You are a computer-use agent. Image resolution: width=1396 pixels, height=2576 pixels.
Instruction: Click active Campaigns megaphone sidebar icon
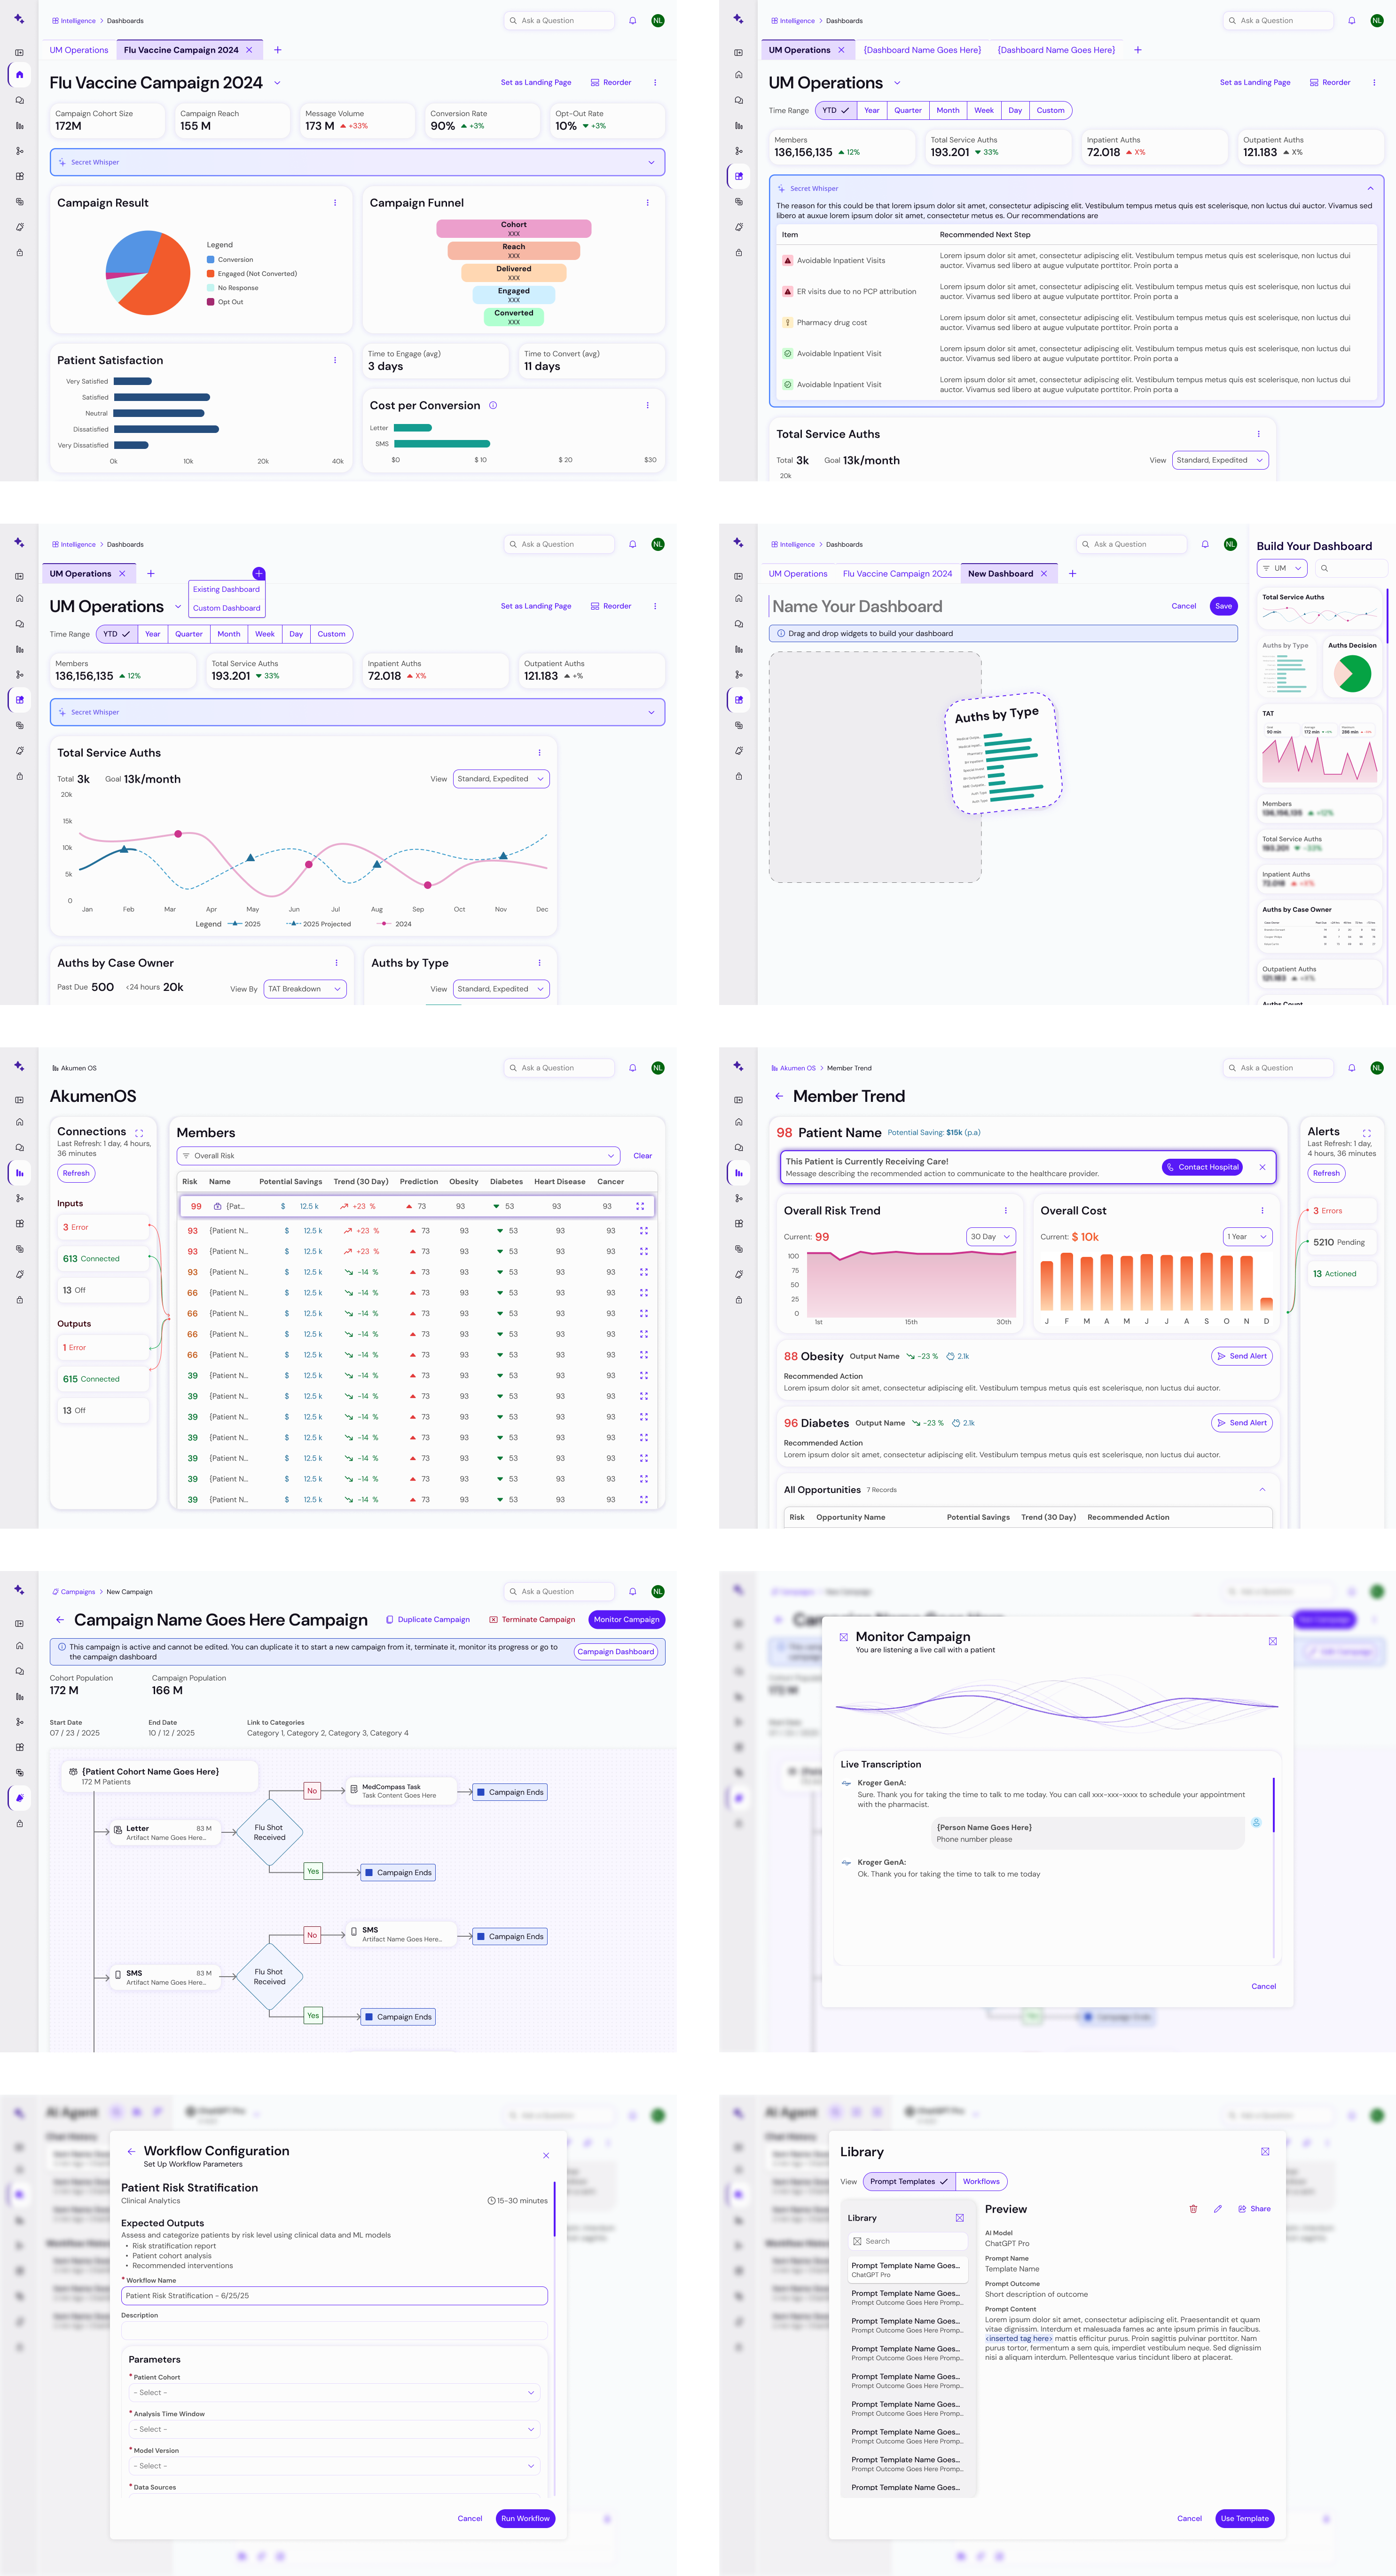pyautogui.click(x=19, y=1798)
